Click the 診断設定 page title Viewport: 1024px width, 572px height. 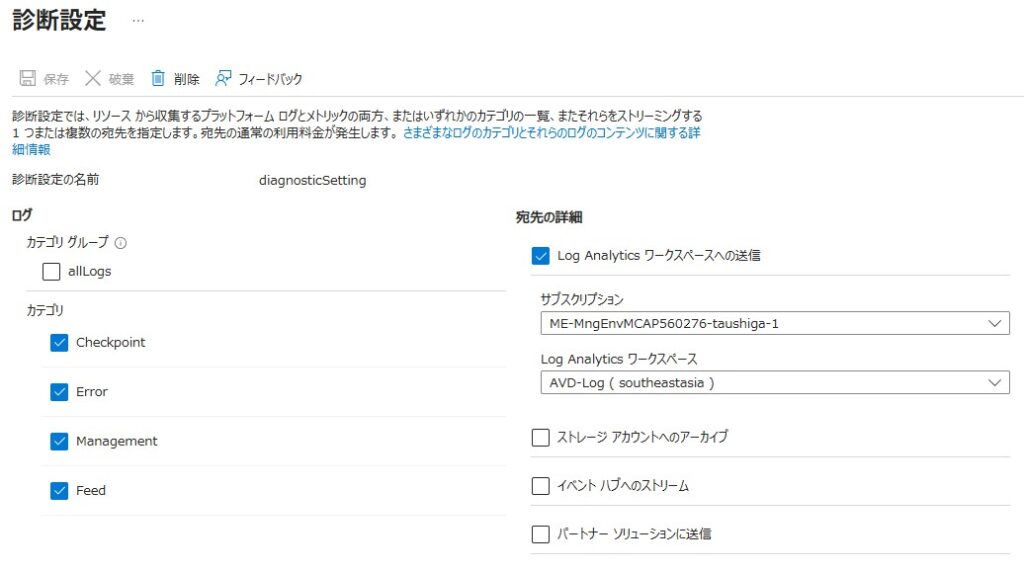[59, 20]
